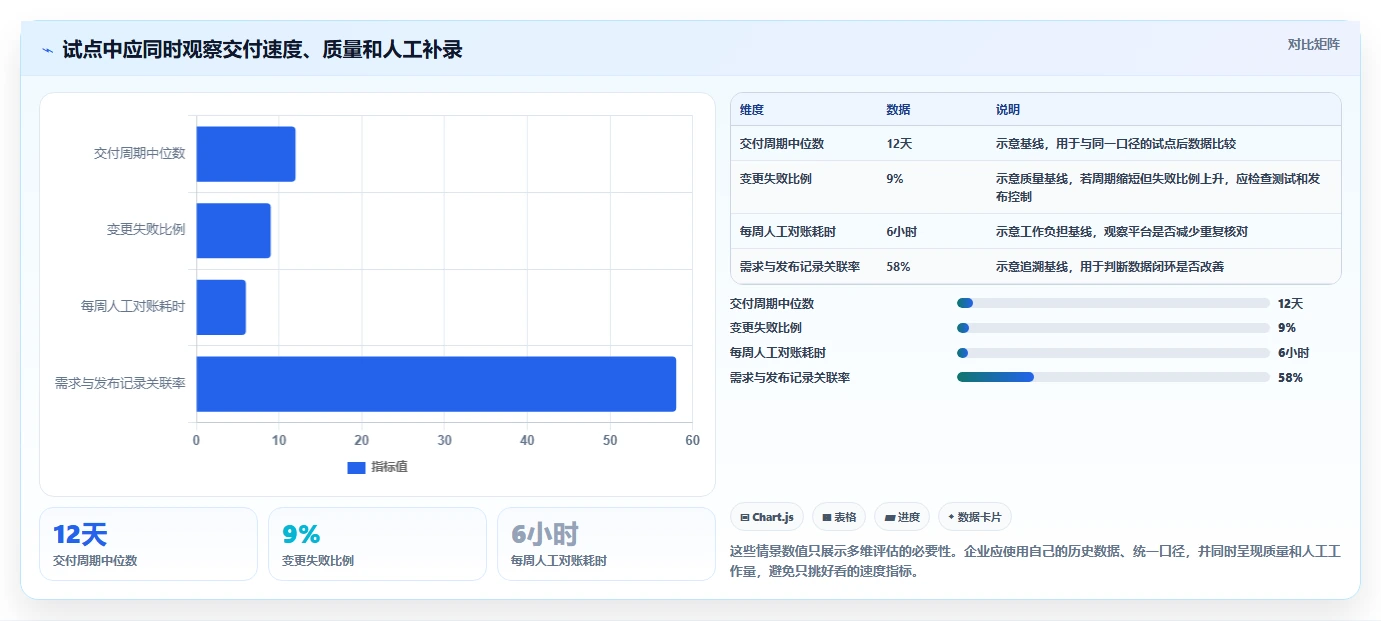Viewport: 1381px width, 621px height.
Task: Select the 进度 tag chip
Action: [x=902, y=517]
